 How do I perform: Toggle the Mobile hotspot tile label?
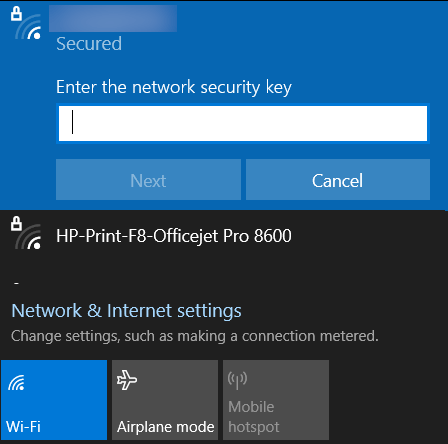click(x=254, y=417)
